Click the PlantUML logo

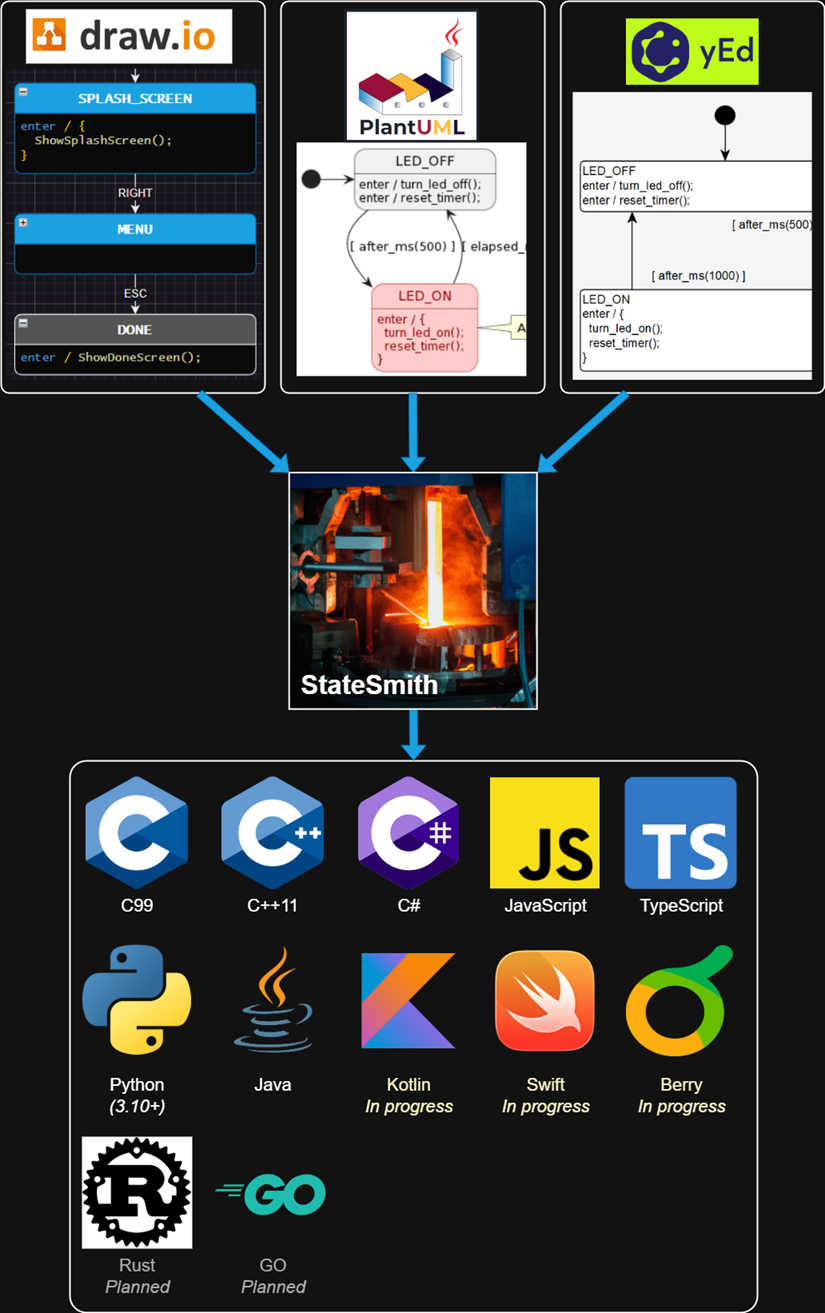pyautogui.click(x=412, y=76)
